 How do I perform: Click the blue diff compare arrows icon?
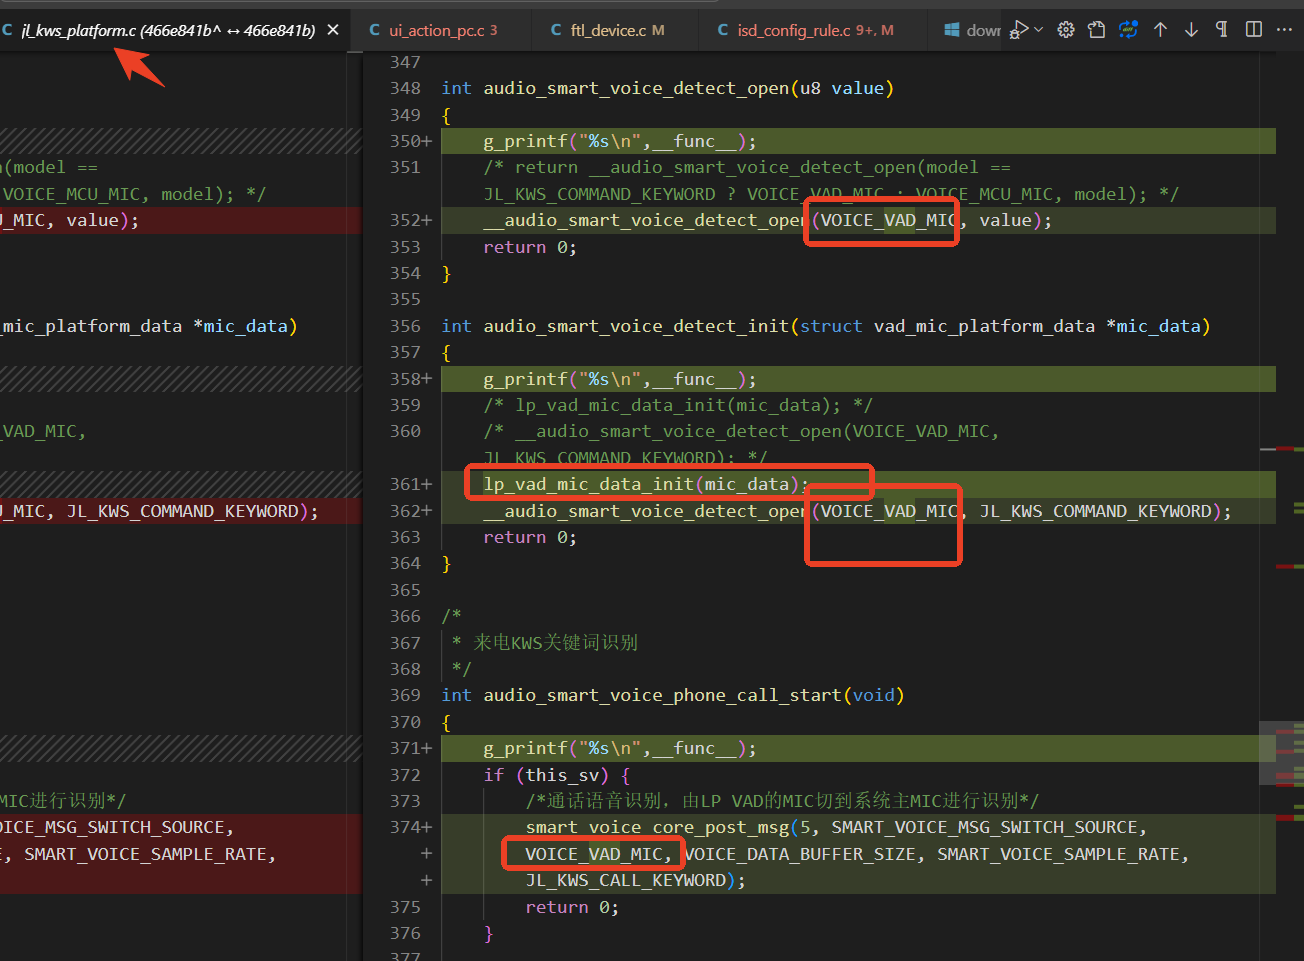click(x=1128, y=30)
